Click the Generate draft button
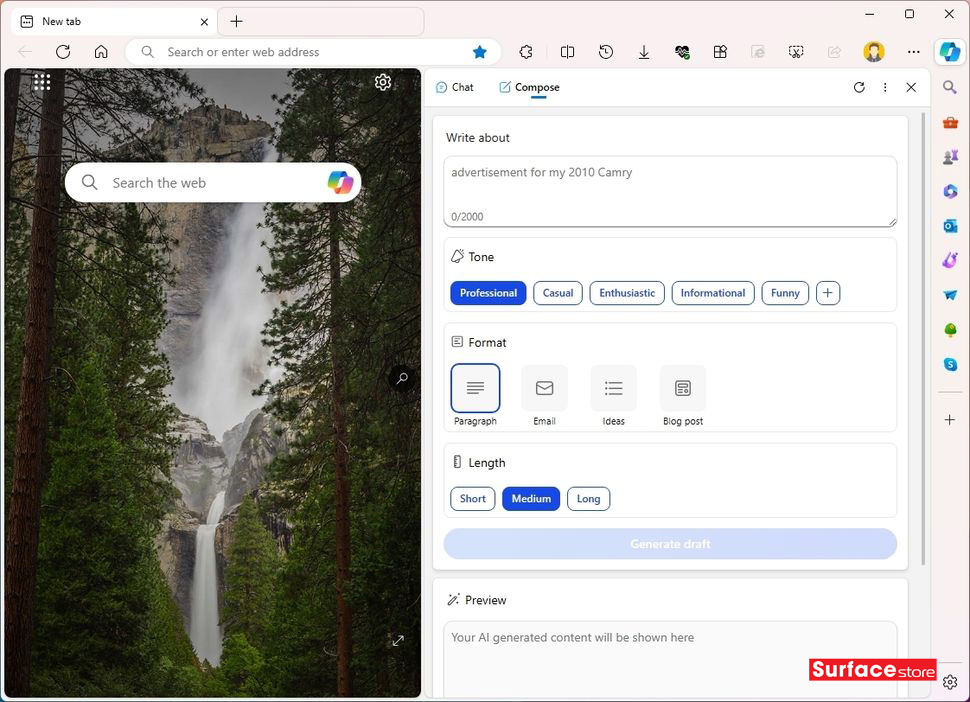The width and height of the screenshot is (970, 702). 670,544
